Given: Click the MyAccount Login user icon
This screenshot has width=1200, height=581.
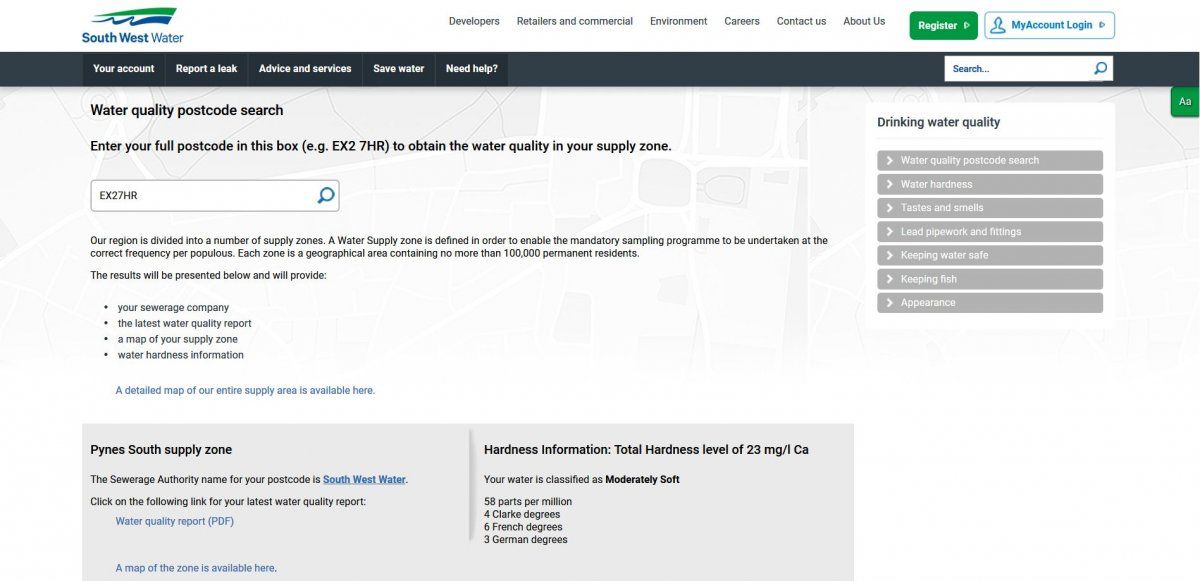Looking at the screenshot, I should point(997,25).
